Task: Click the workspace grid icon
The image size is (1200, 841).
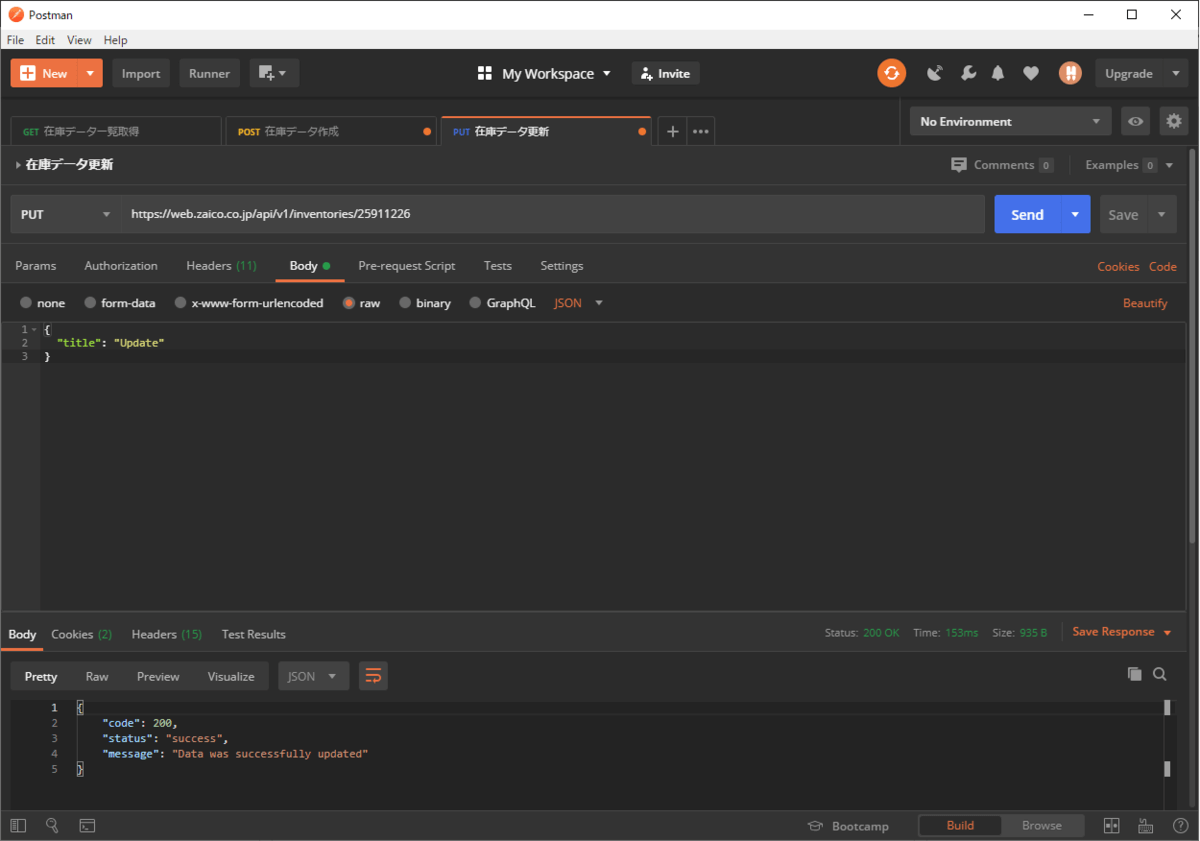Action: [x=485, y=73]
